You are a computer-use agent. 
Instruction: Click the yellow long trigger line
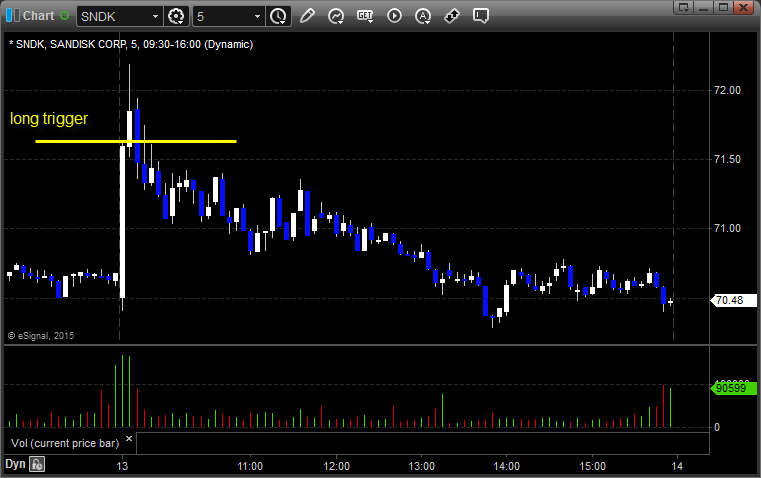[136, 142]
